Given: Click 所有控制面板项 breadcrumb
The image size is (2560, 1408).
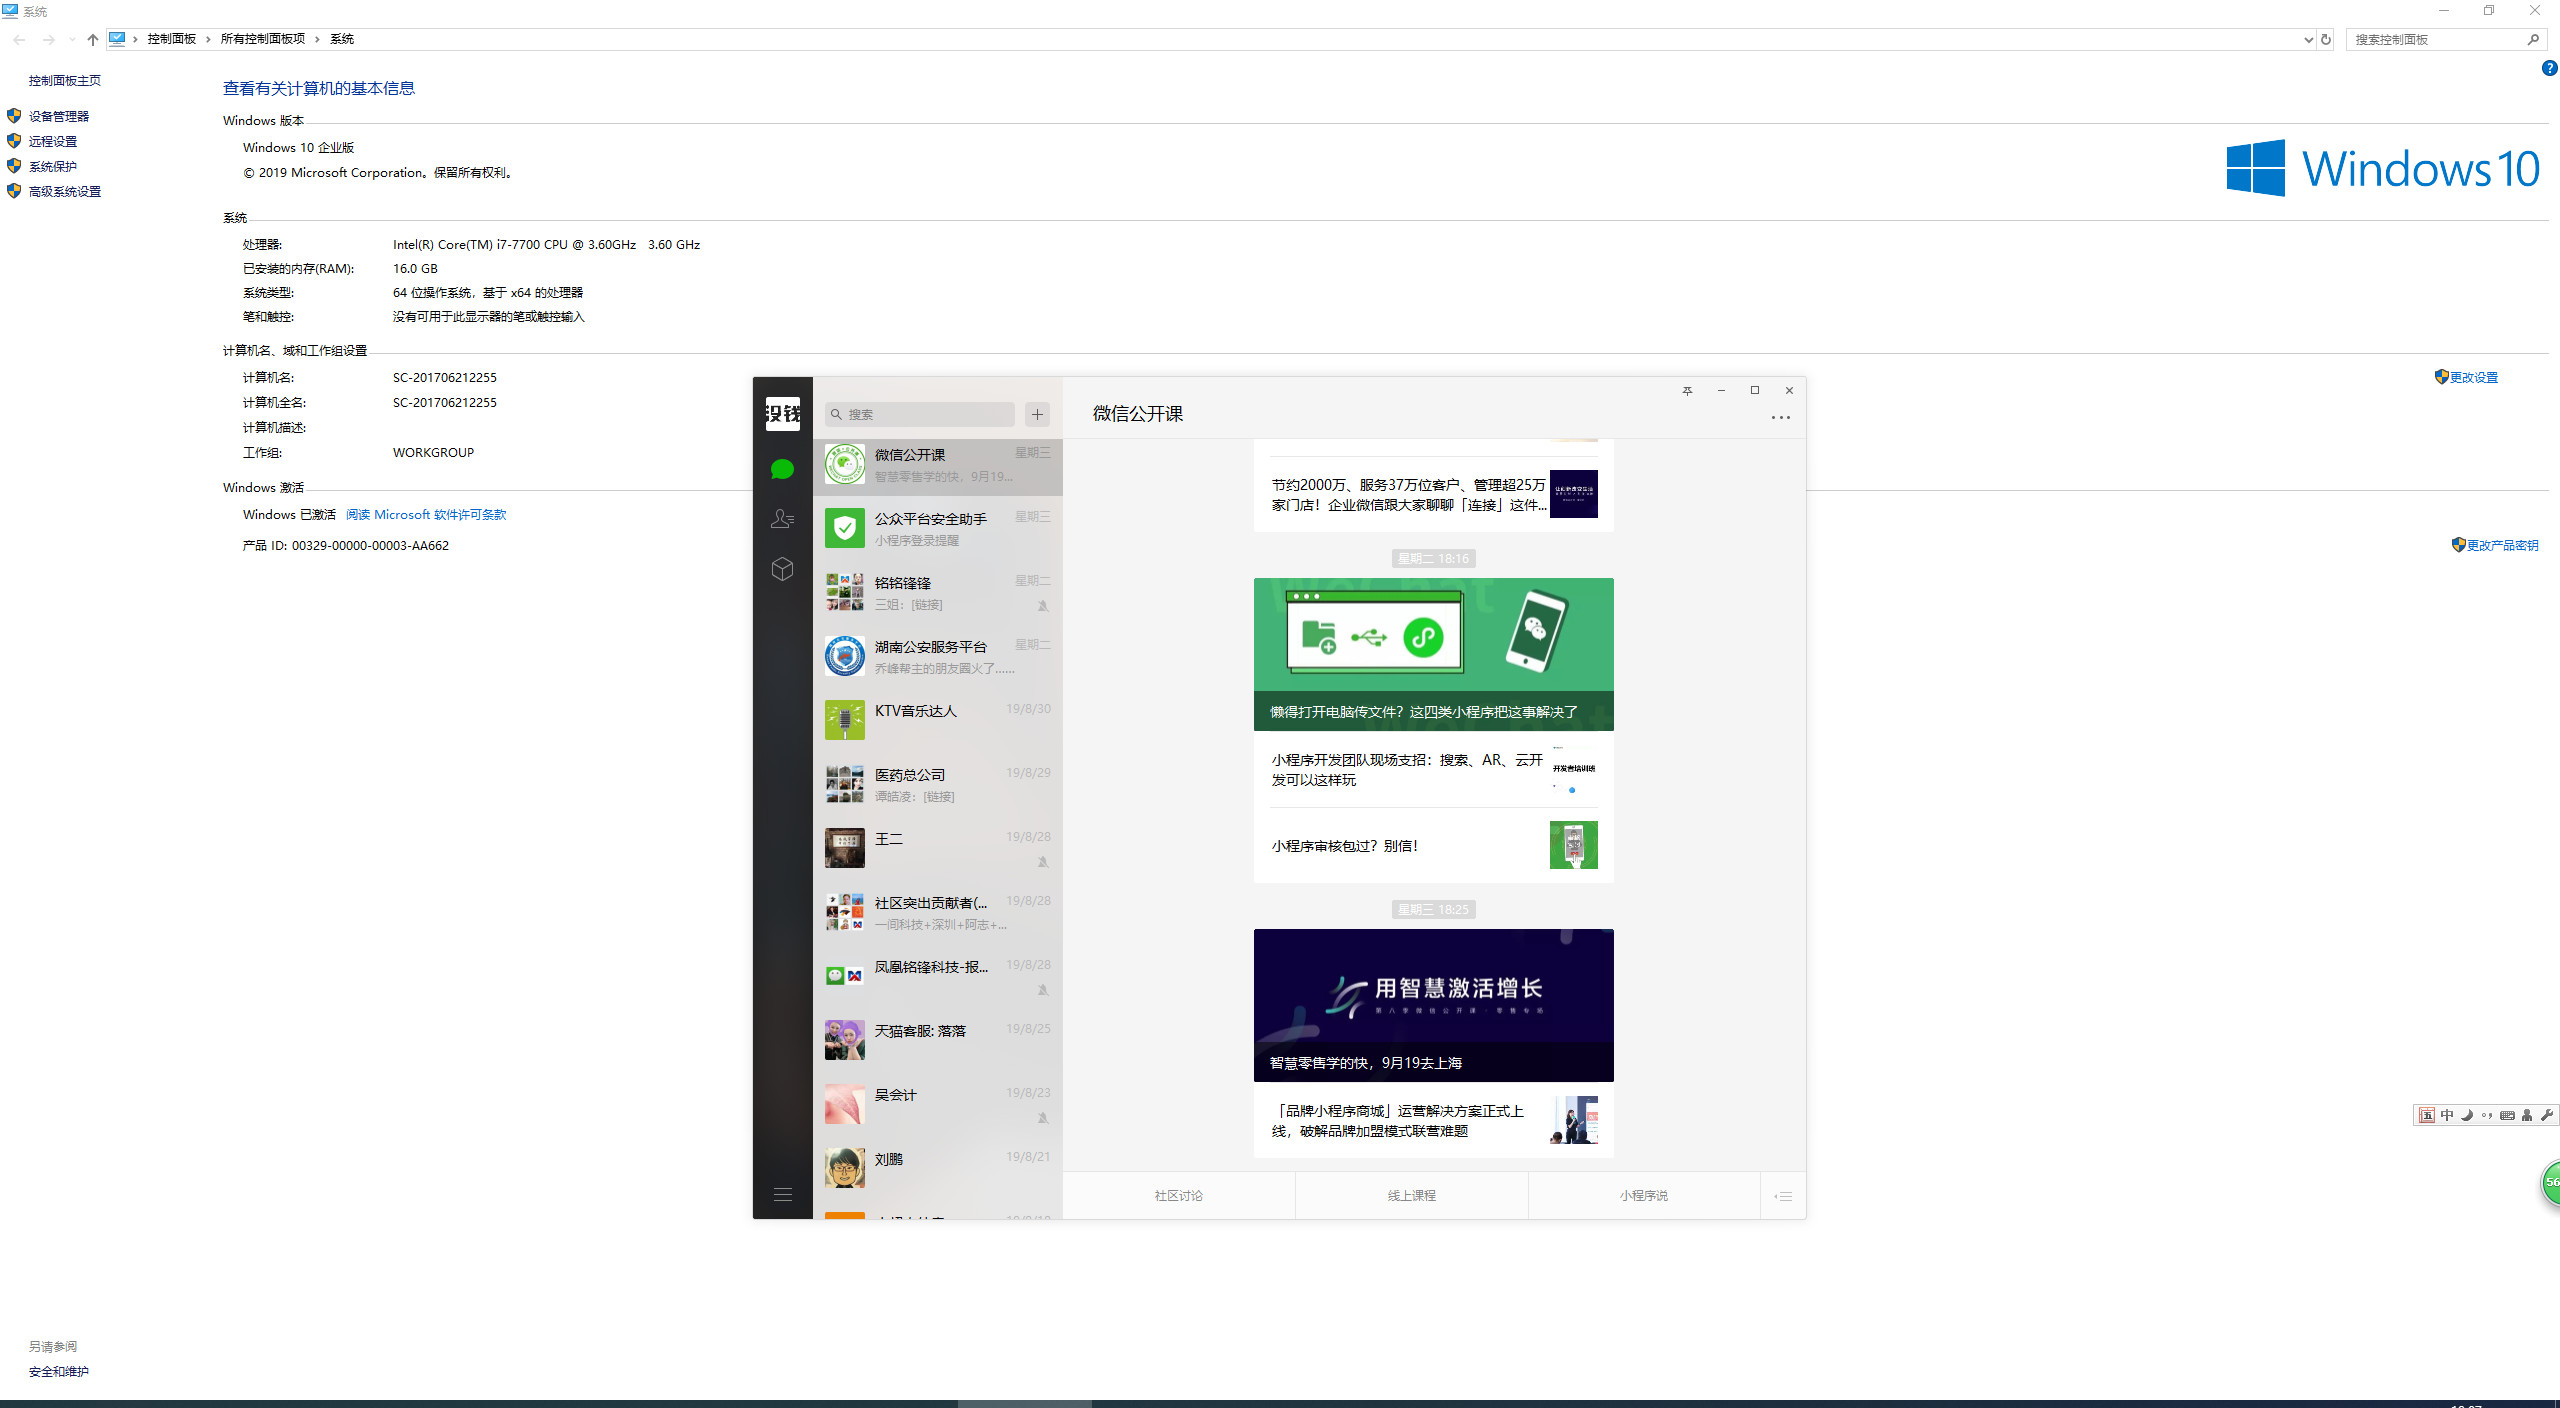Looking at the screenshot, I should (x=263, y=39).
